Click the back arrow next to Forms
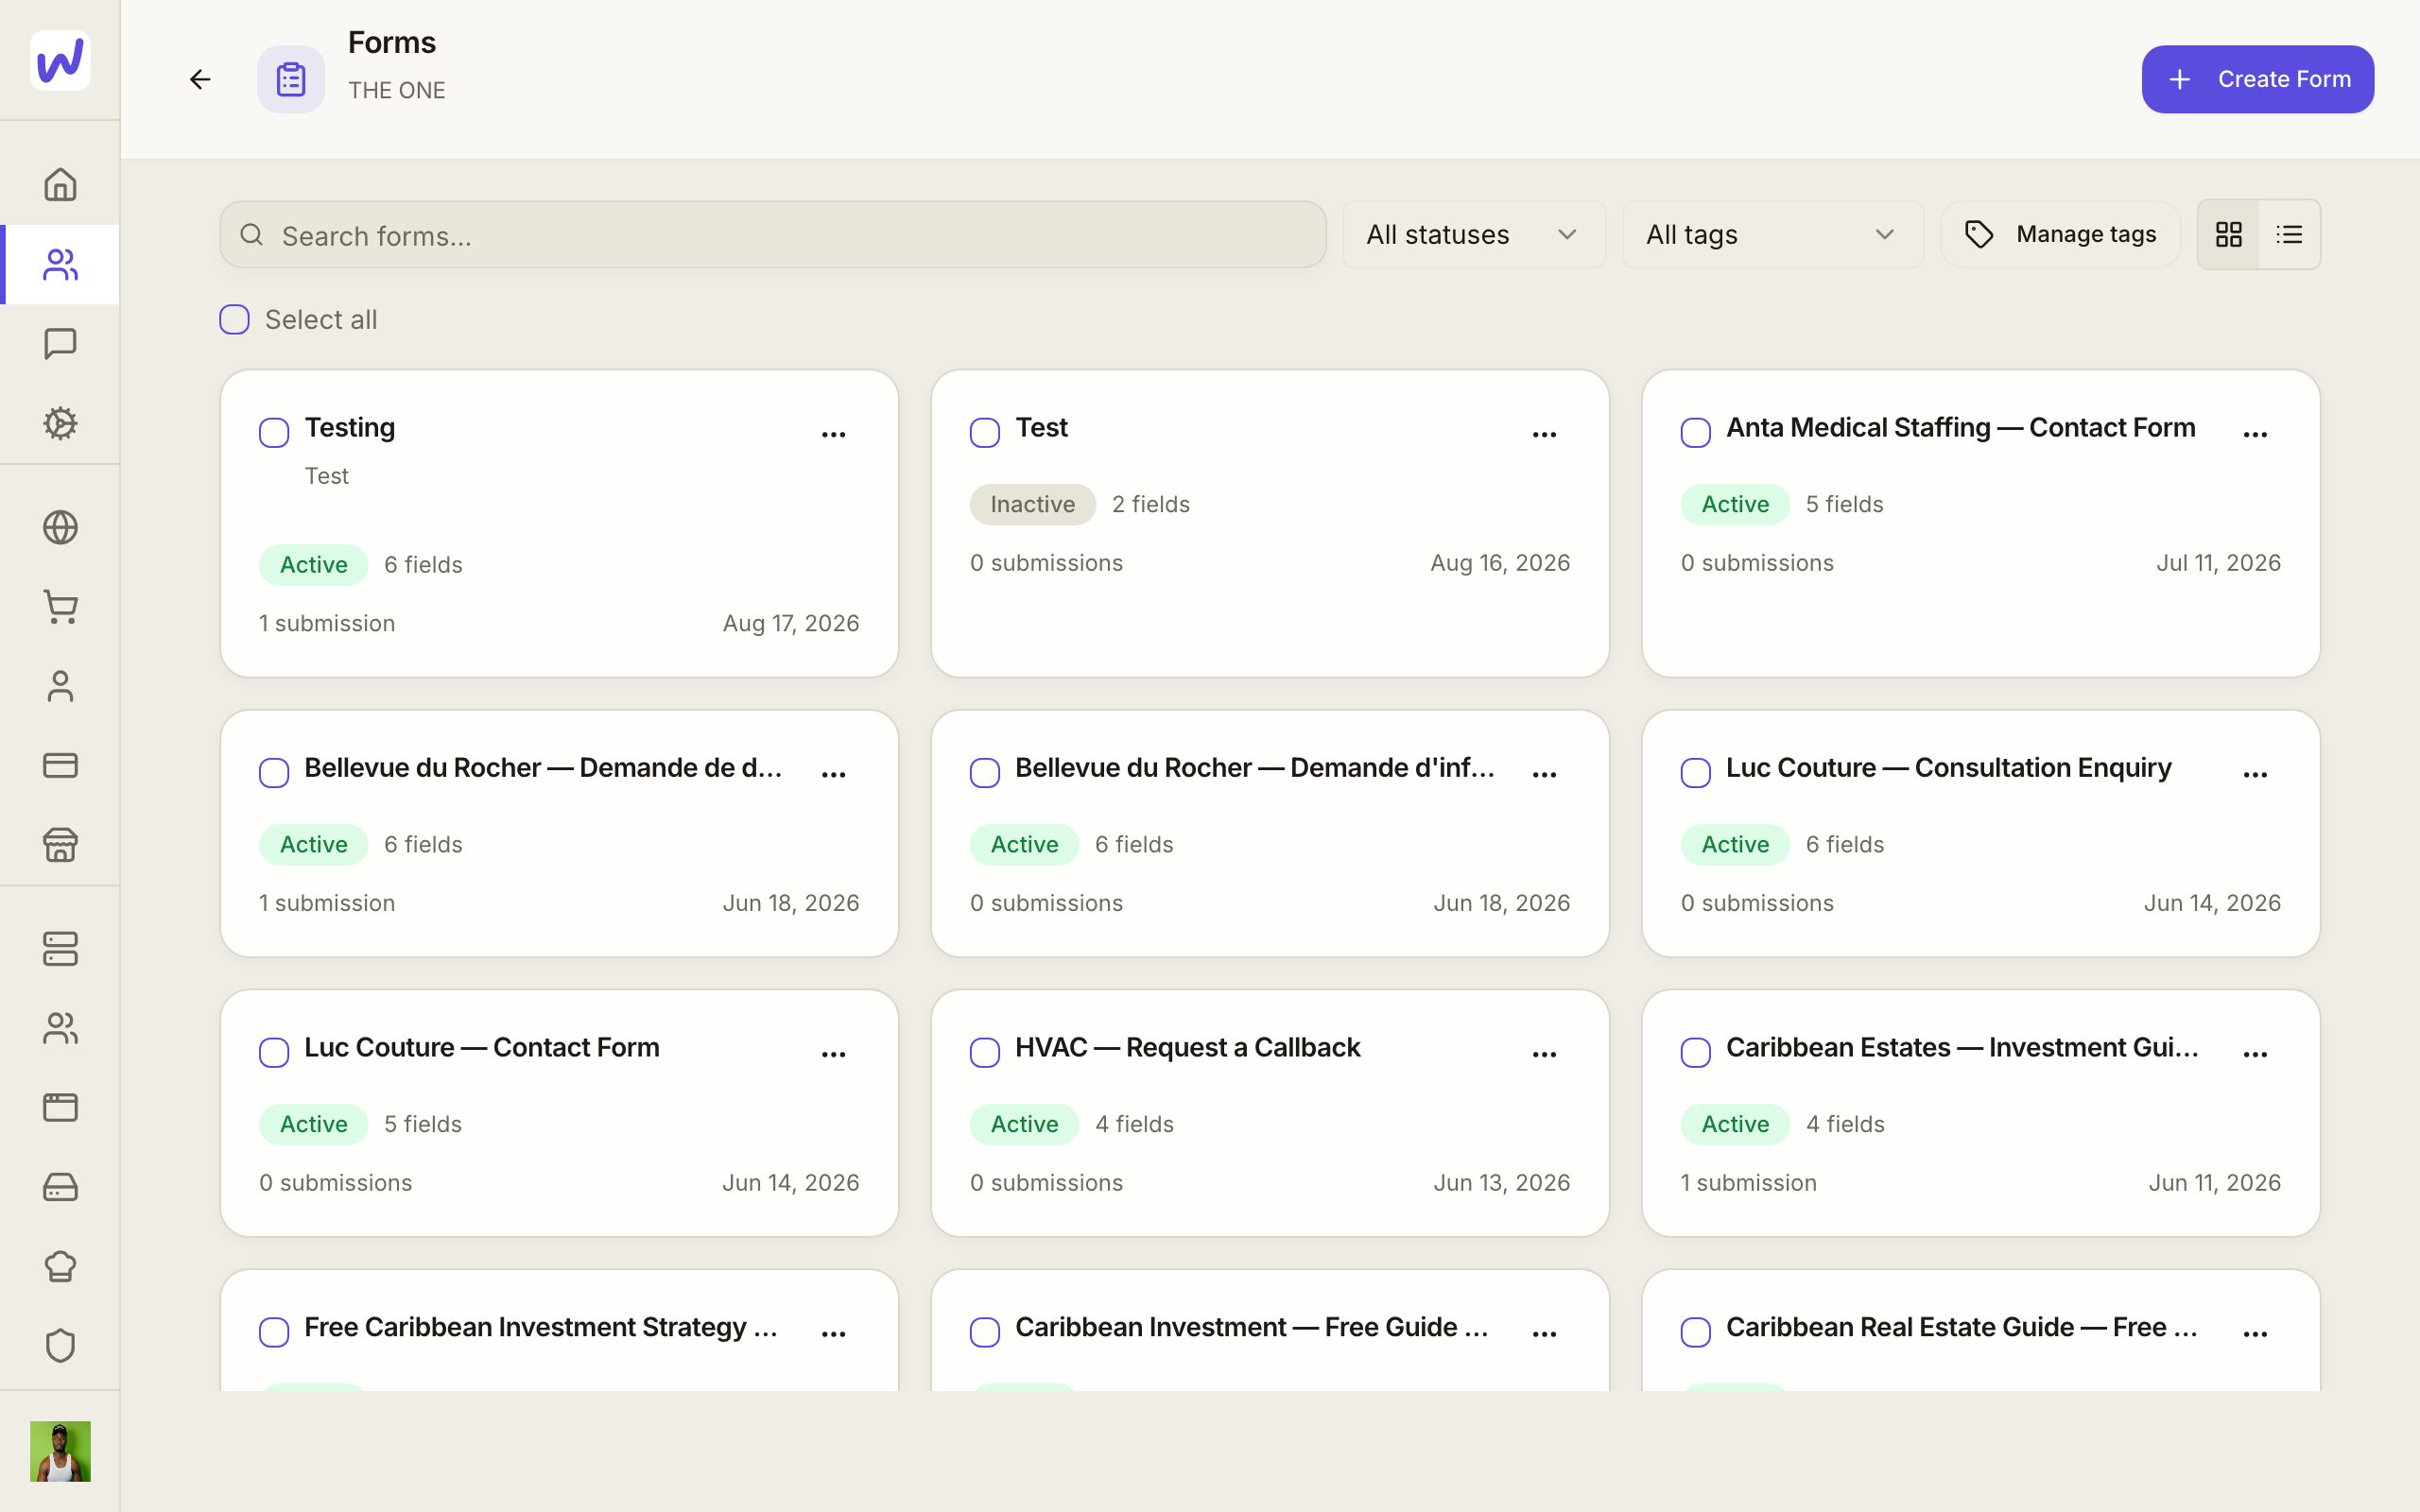Viewport: 2420px width, 1512px height. click(x=200, y=79)
